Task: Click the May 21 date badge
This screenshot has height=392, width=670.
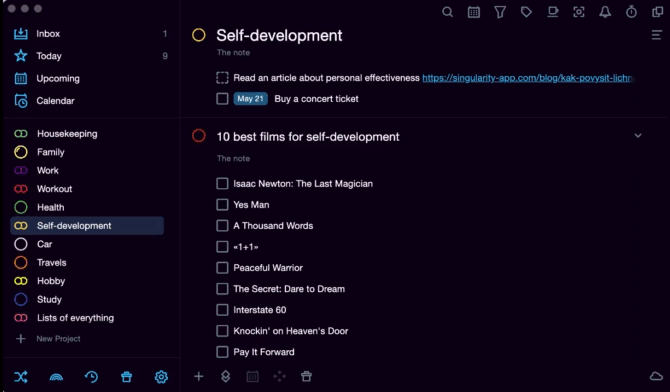Action: [250, 99]
